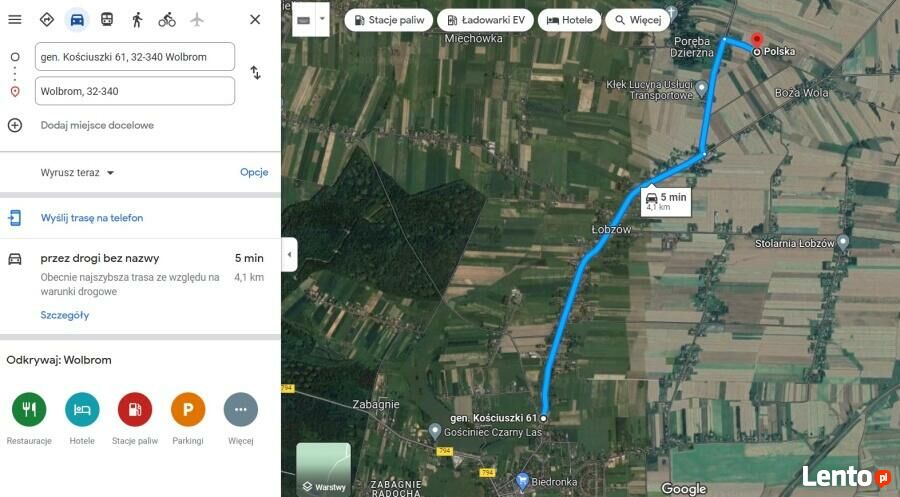
Task: Click Wyślij trasę na telefon link
Action: (x=92, y=218)
